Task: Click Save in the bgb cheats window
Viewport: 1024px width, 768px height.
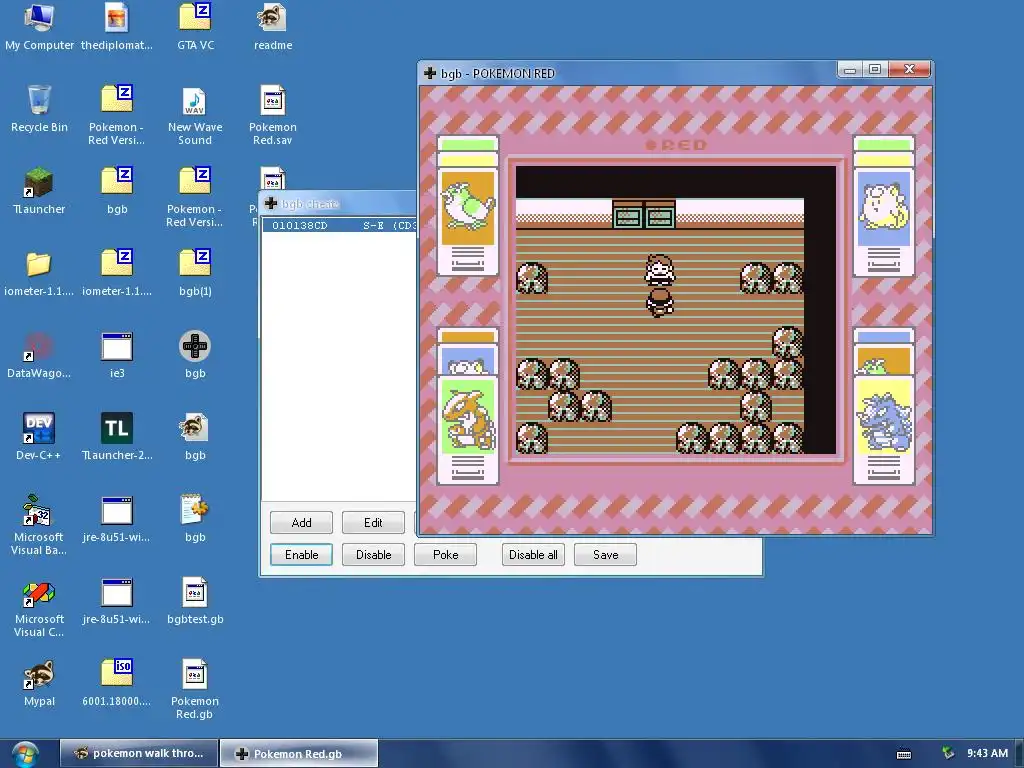Action: tap(605, 554)
